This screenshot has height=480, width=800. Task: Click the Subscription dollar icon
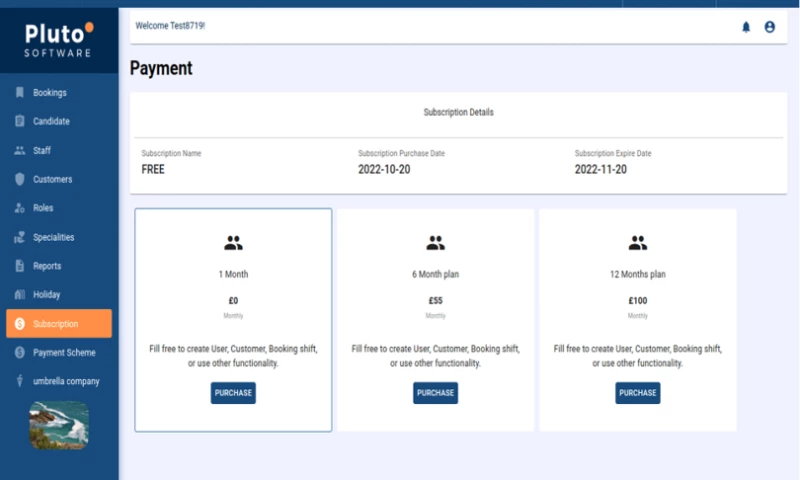point(19,323)
